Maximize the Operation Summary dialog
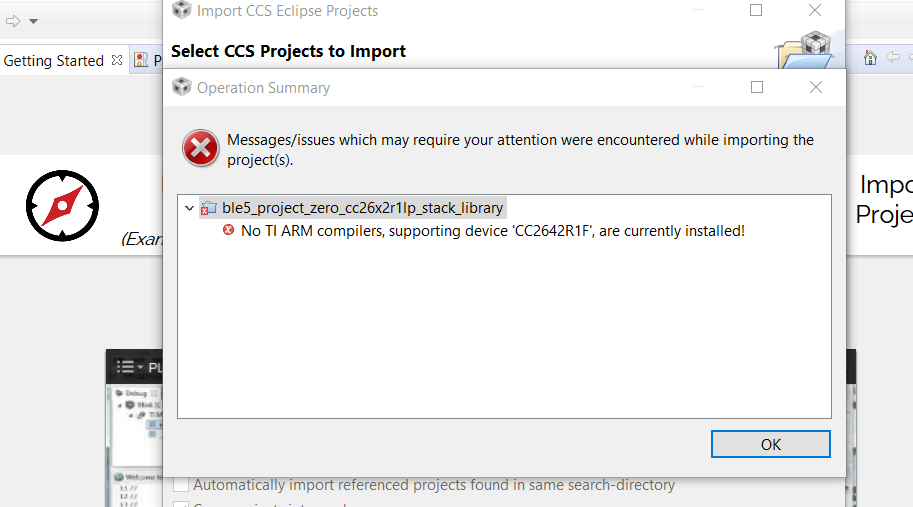913x507 pixels. tap(757, 87)
